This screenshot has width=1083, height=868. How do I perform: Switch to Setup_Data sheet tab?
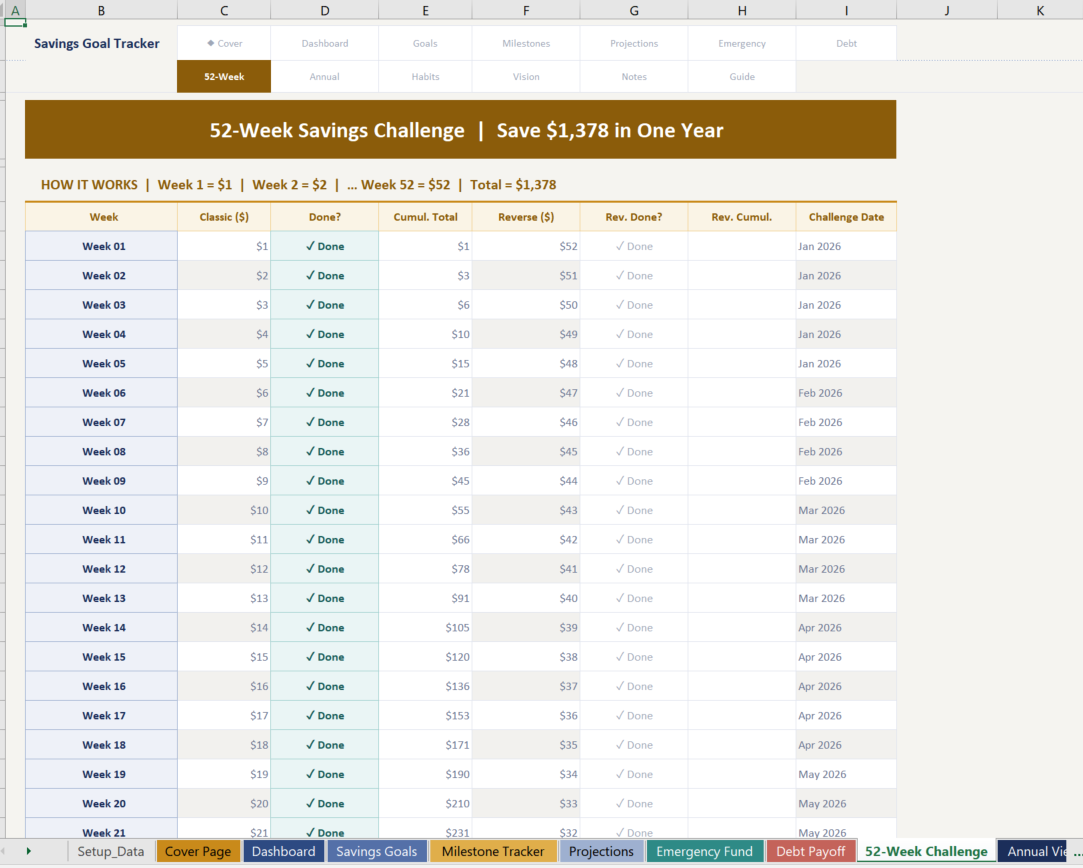tap(111, 851)
